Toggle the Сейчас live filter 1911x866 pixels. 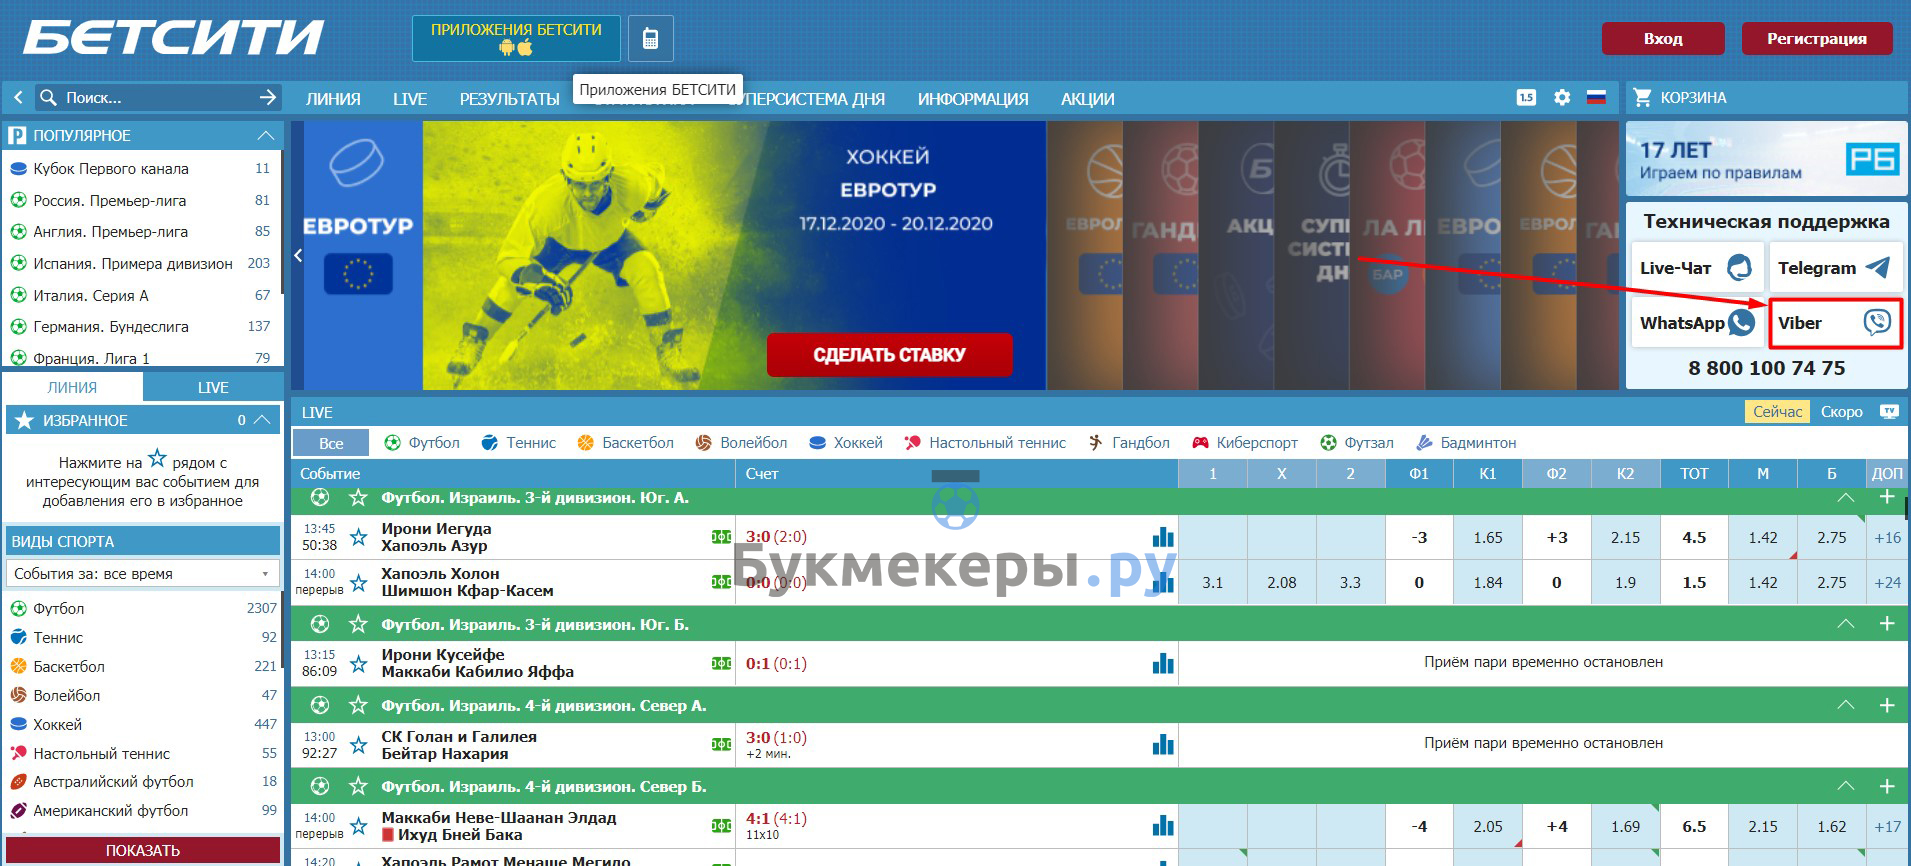point(1777,412)
